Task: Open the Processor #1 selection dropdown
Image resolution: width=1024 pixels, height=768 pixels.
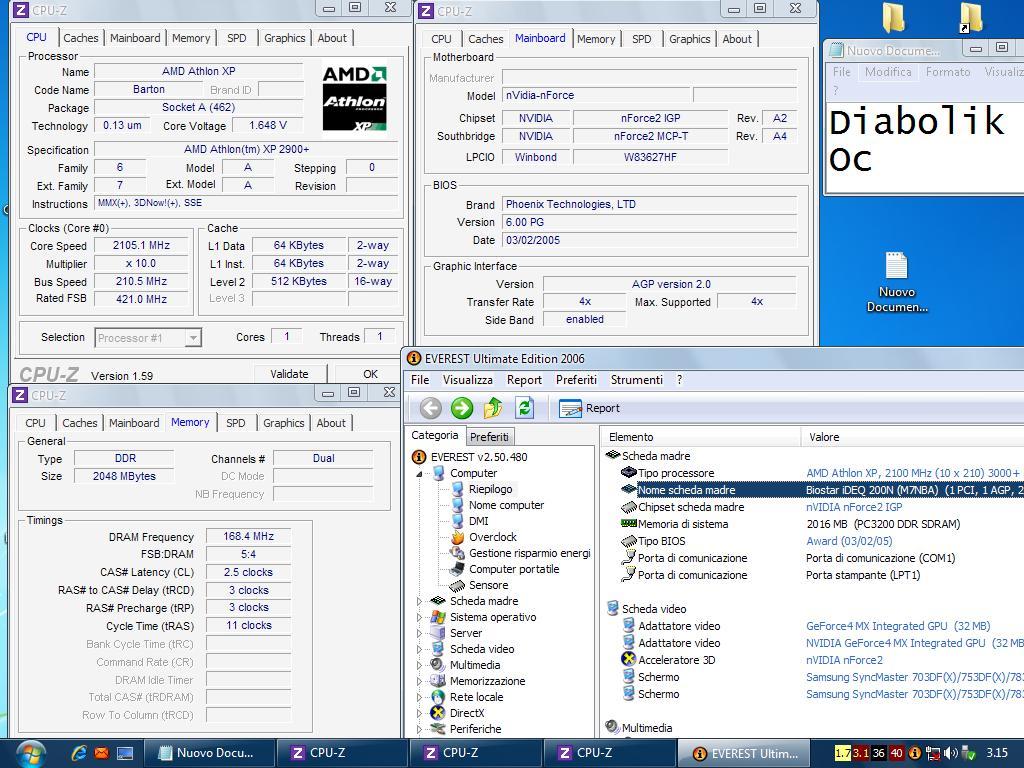Action: [x=193, y=338]
